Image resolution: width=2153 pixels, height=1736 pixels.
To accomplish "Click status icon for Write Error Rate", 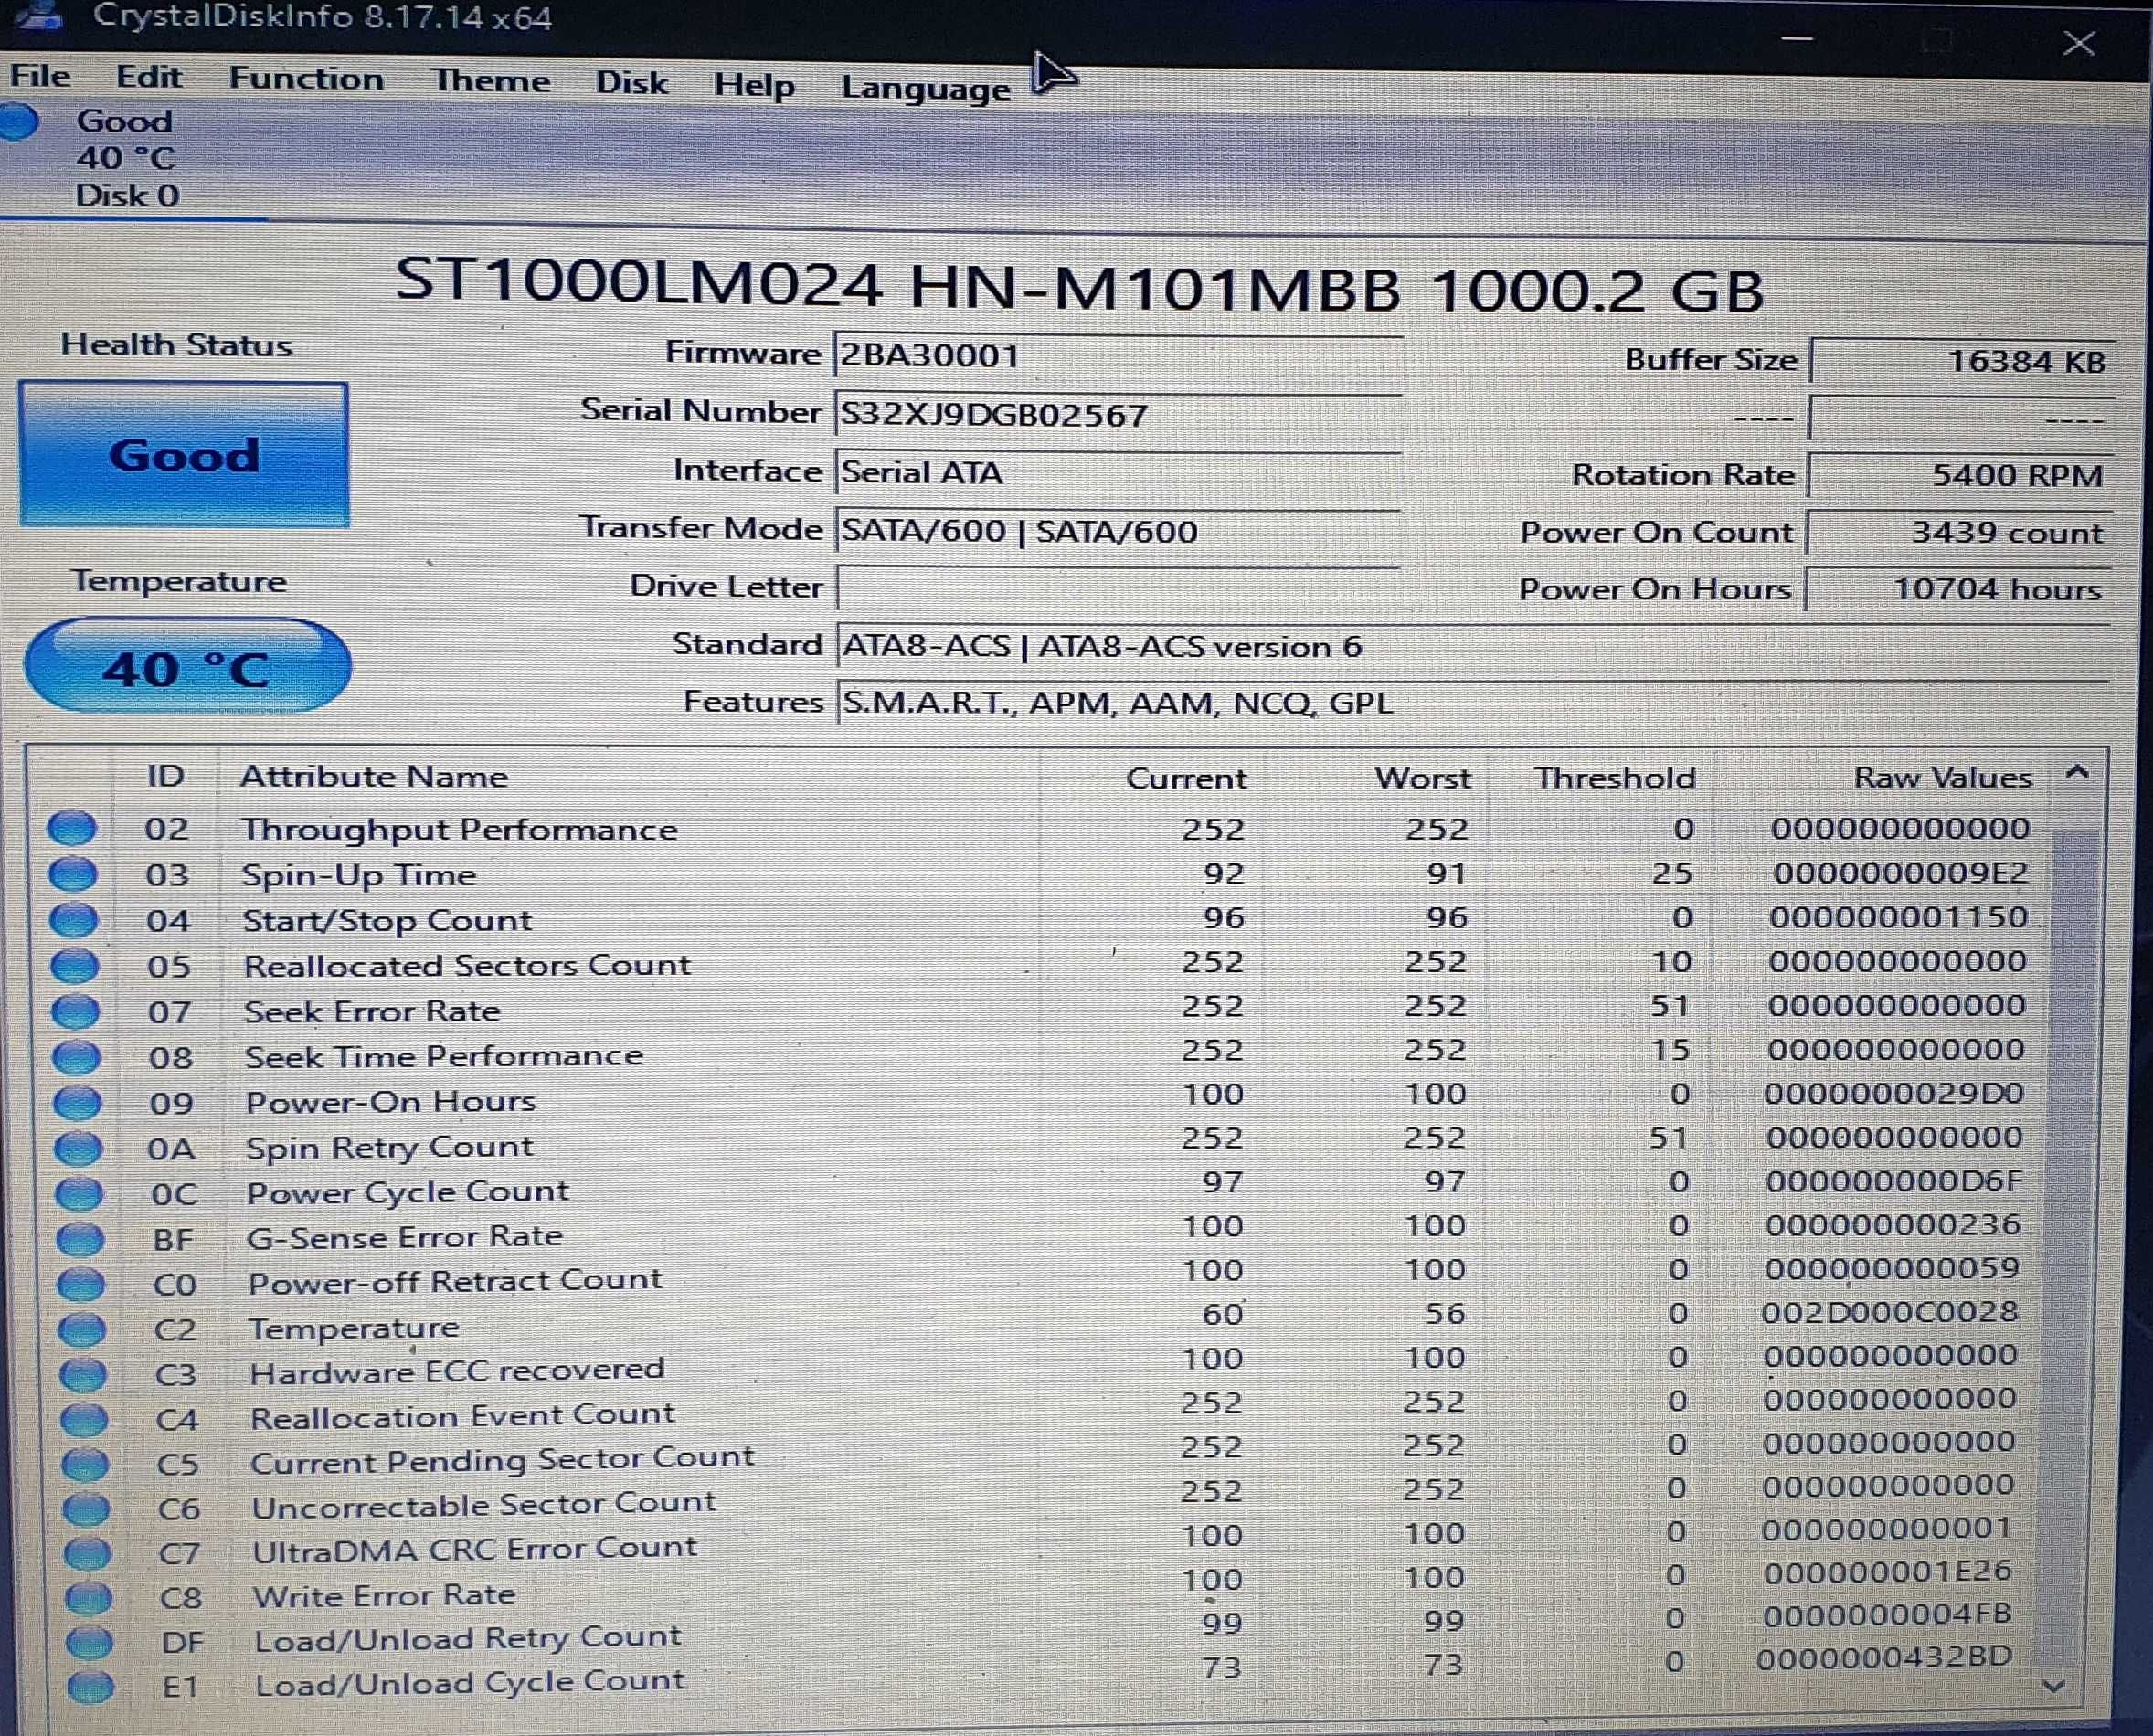I will click(89, 1598).
